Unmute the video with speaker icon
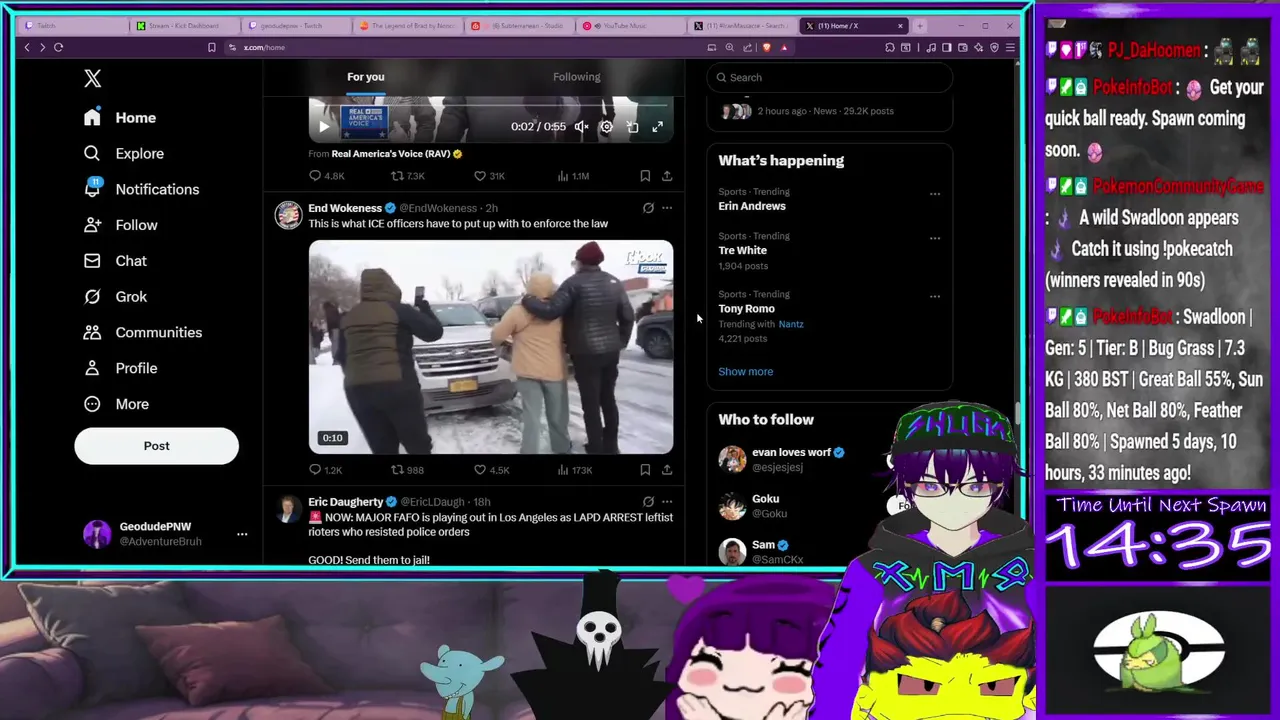 (x=581, y=127)
